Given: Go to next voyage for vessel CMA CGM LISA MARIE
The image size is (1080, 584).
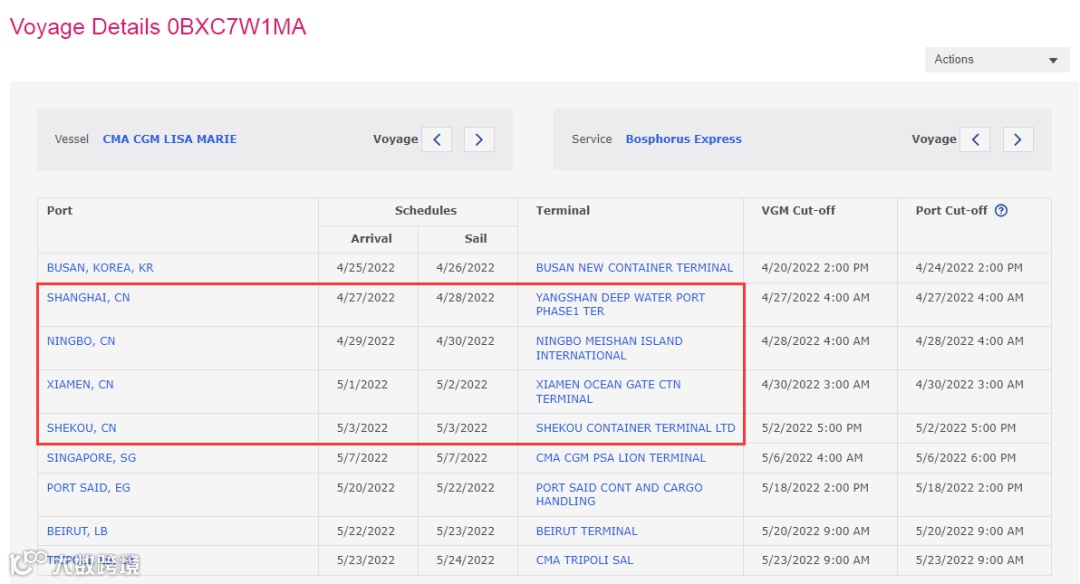Looking at the screenshot, I should point(479,139).
